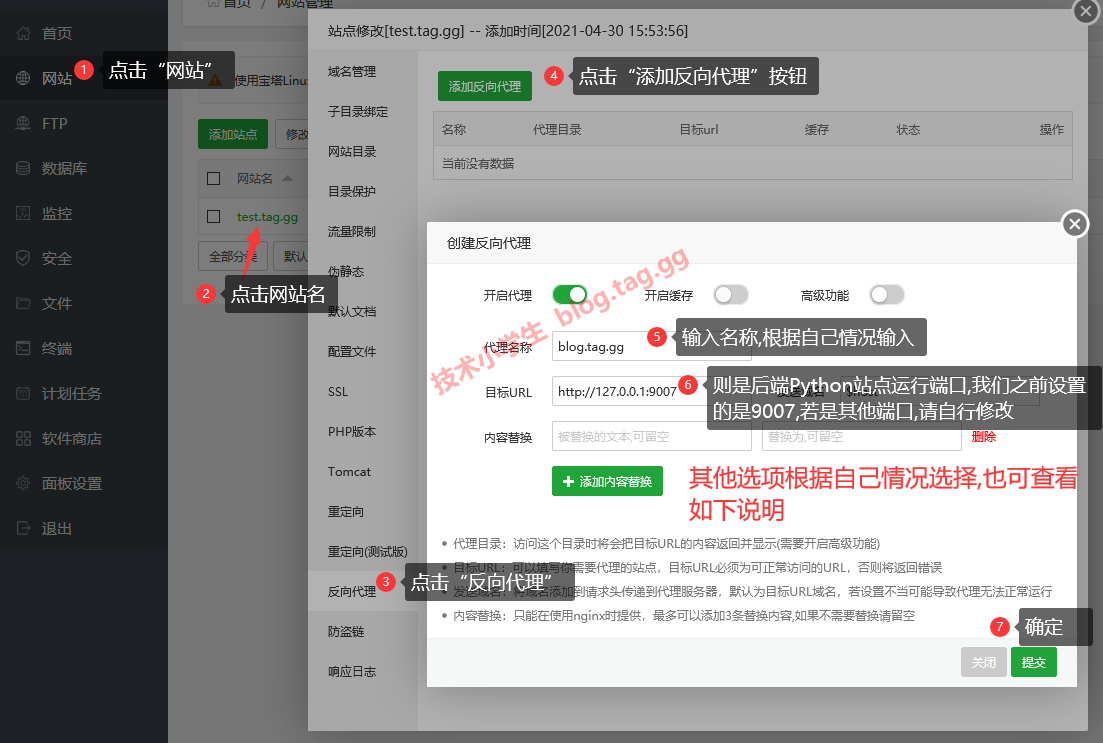Turn on the 高级功能 toggle
Screen dimensions: 1103x743
pyautogui.click(x=887, y=295)
